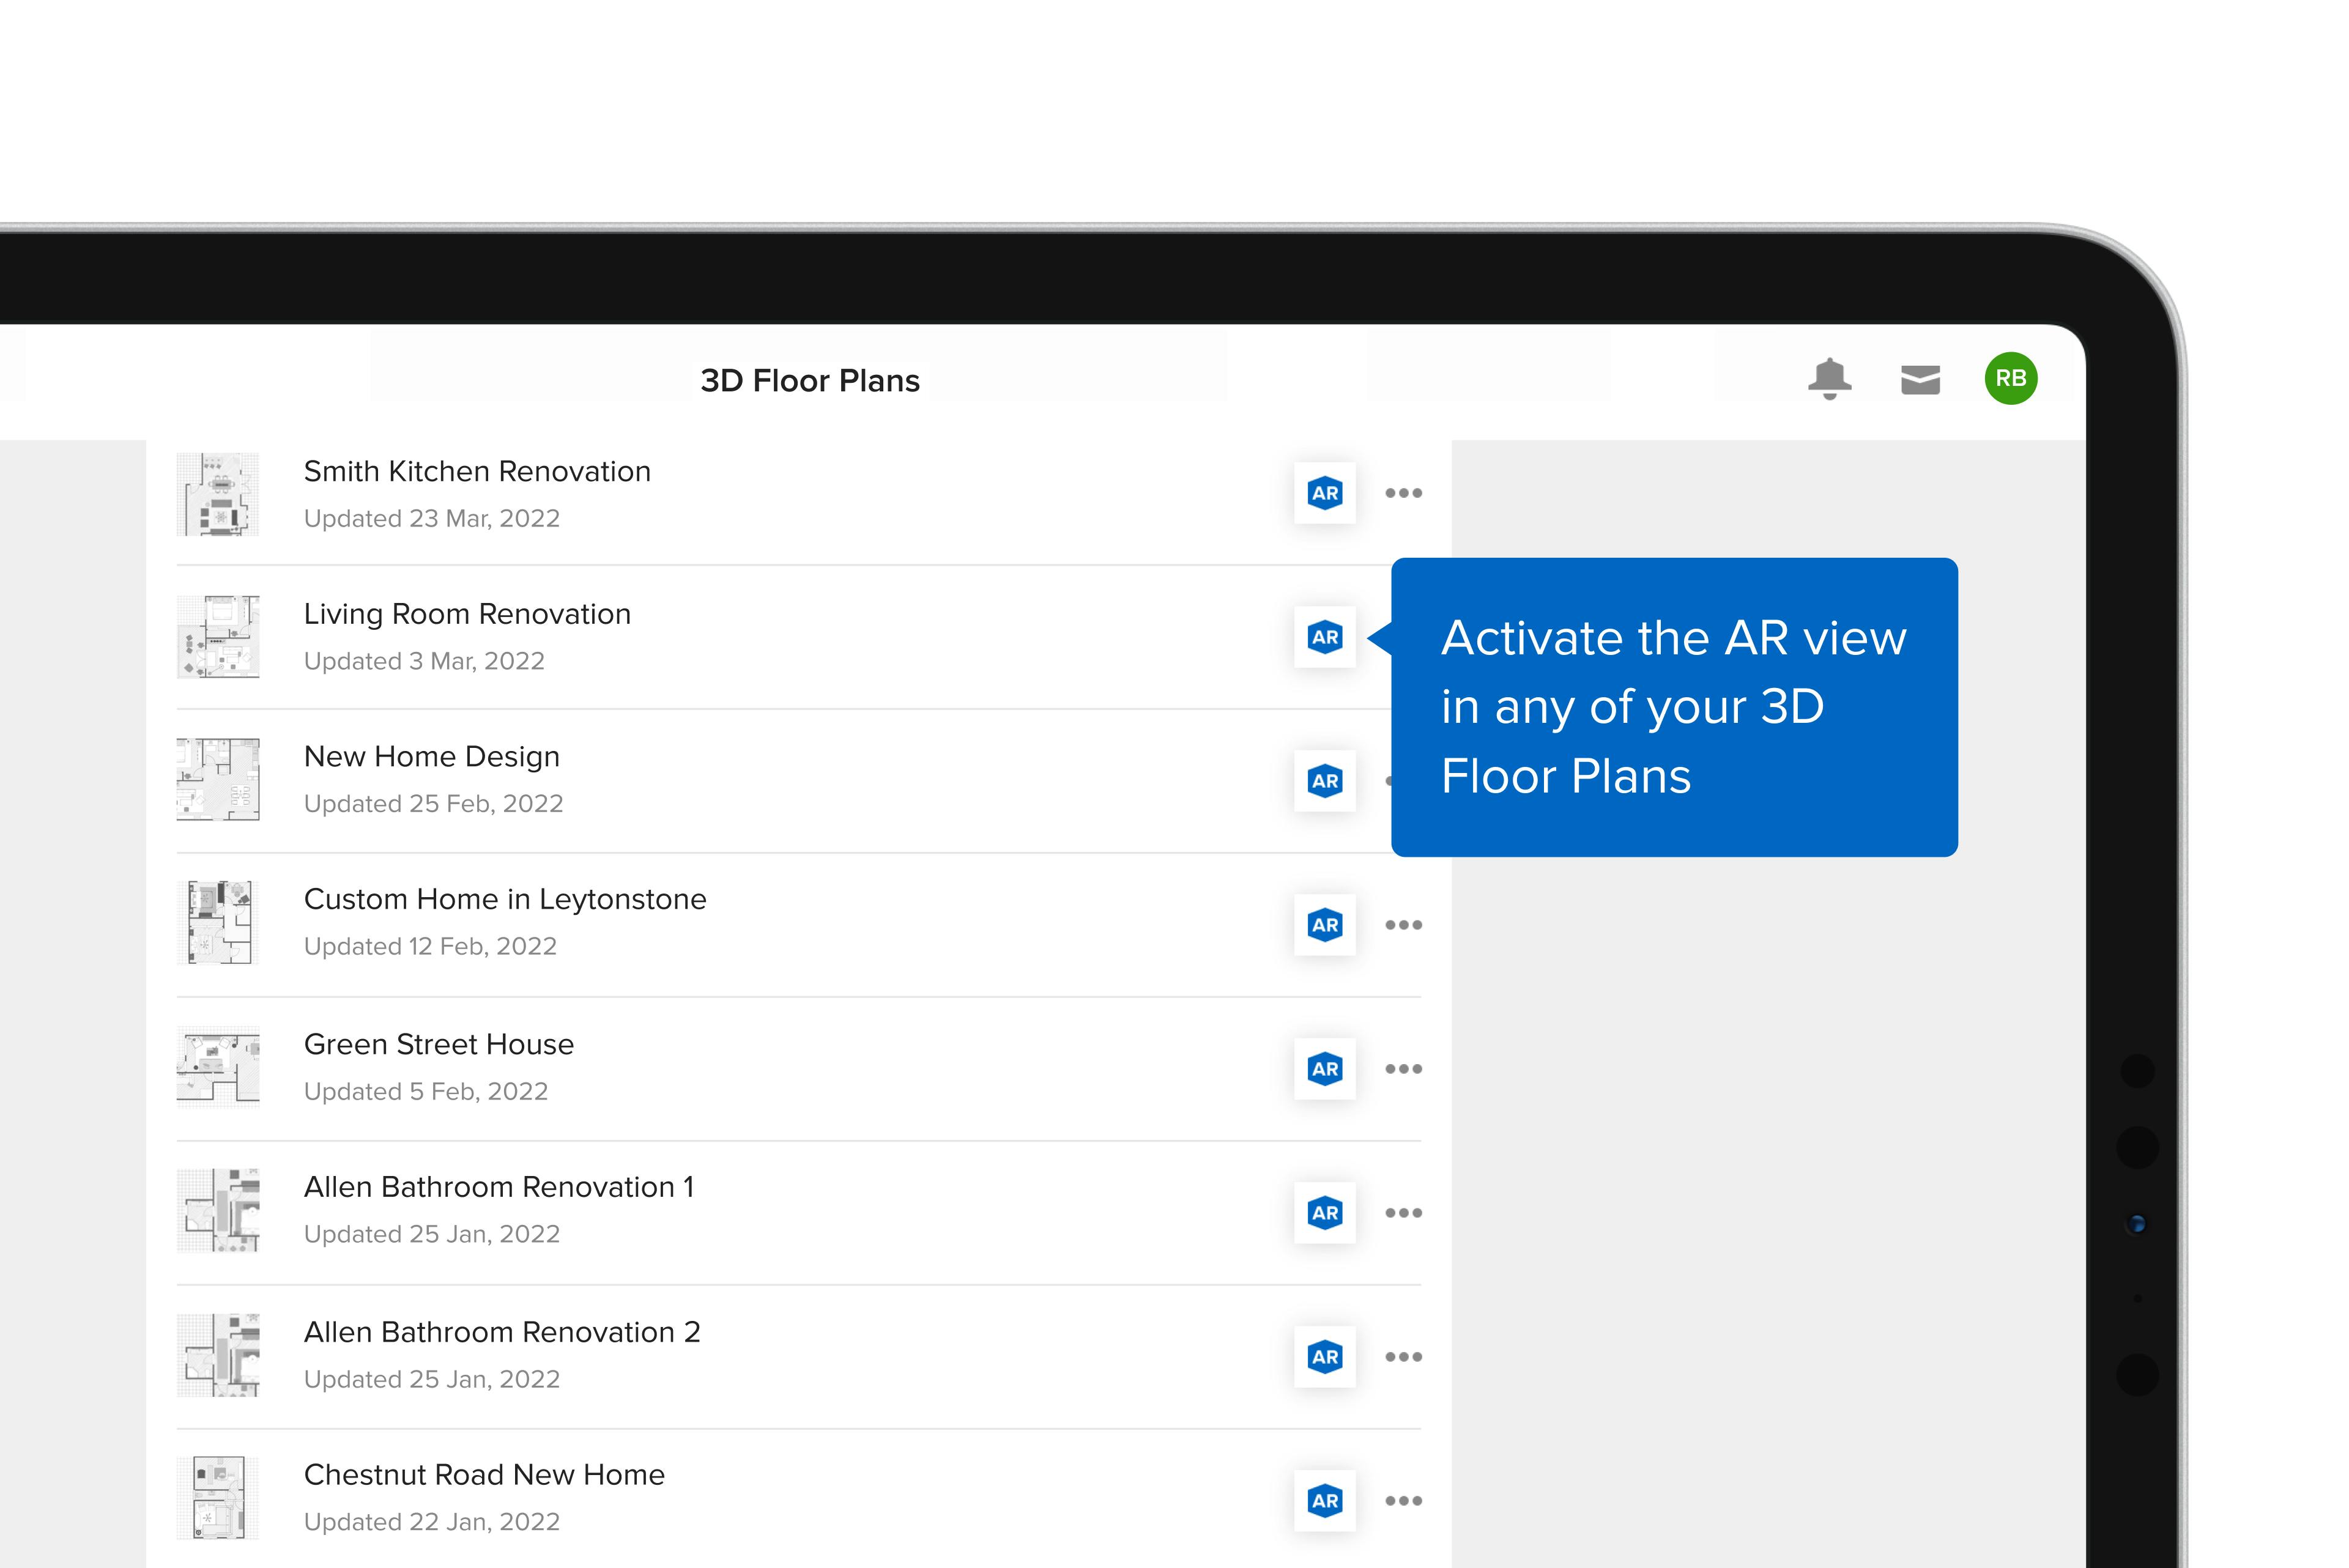Open the Living Room Renovation project title

[x=467, y=614]
